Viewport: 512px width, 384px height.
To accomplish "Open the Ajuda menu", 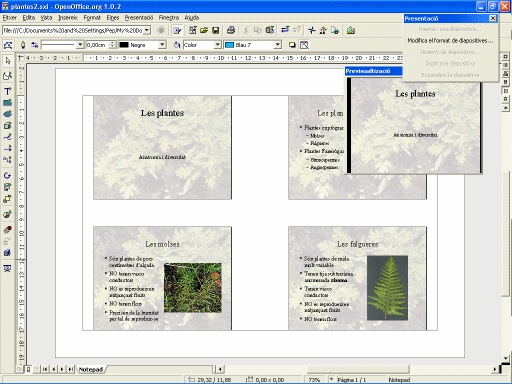I will (x=192, y=18).
